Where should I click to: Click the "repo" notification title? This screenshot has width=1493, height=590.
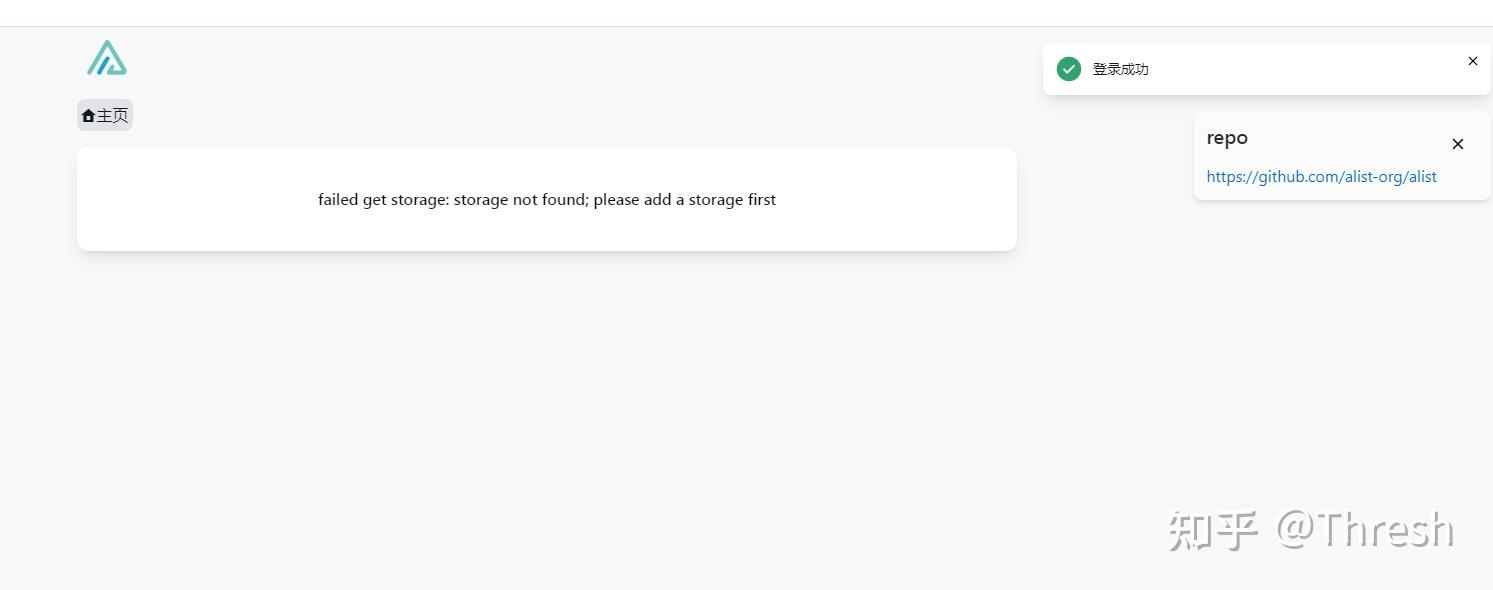(x=1227, y=138)
